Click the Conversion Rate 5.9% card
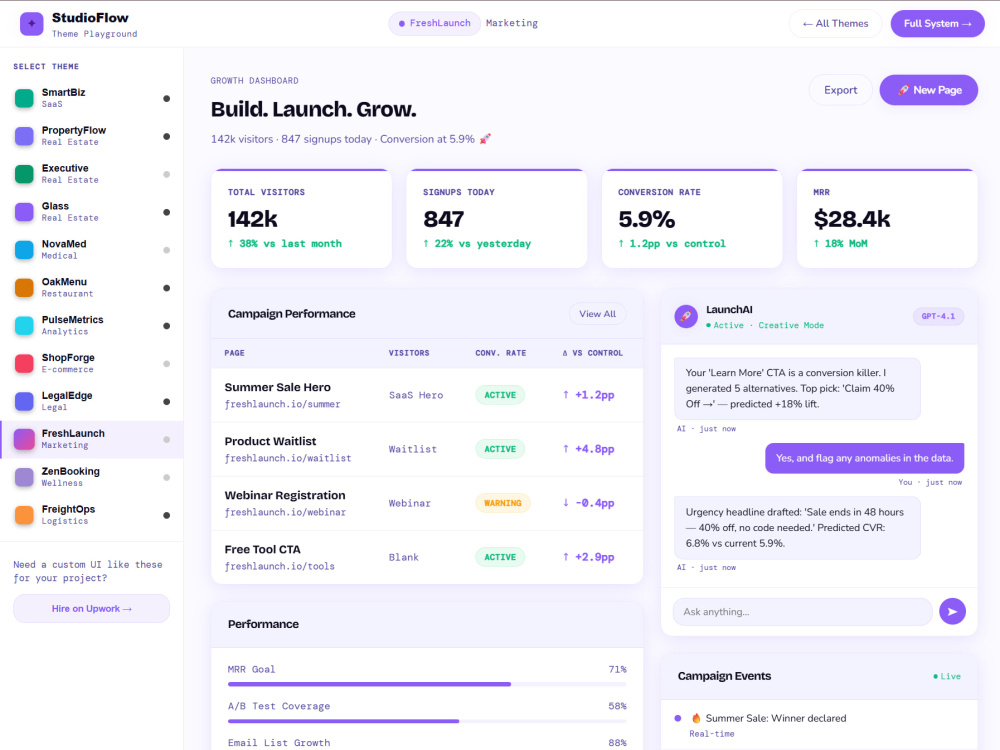This screenshot has height=750, width=1000. click(692, 219)
